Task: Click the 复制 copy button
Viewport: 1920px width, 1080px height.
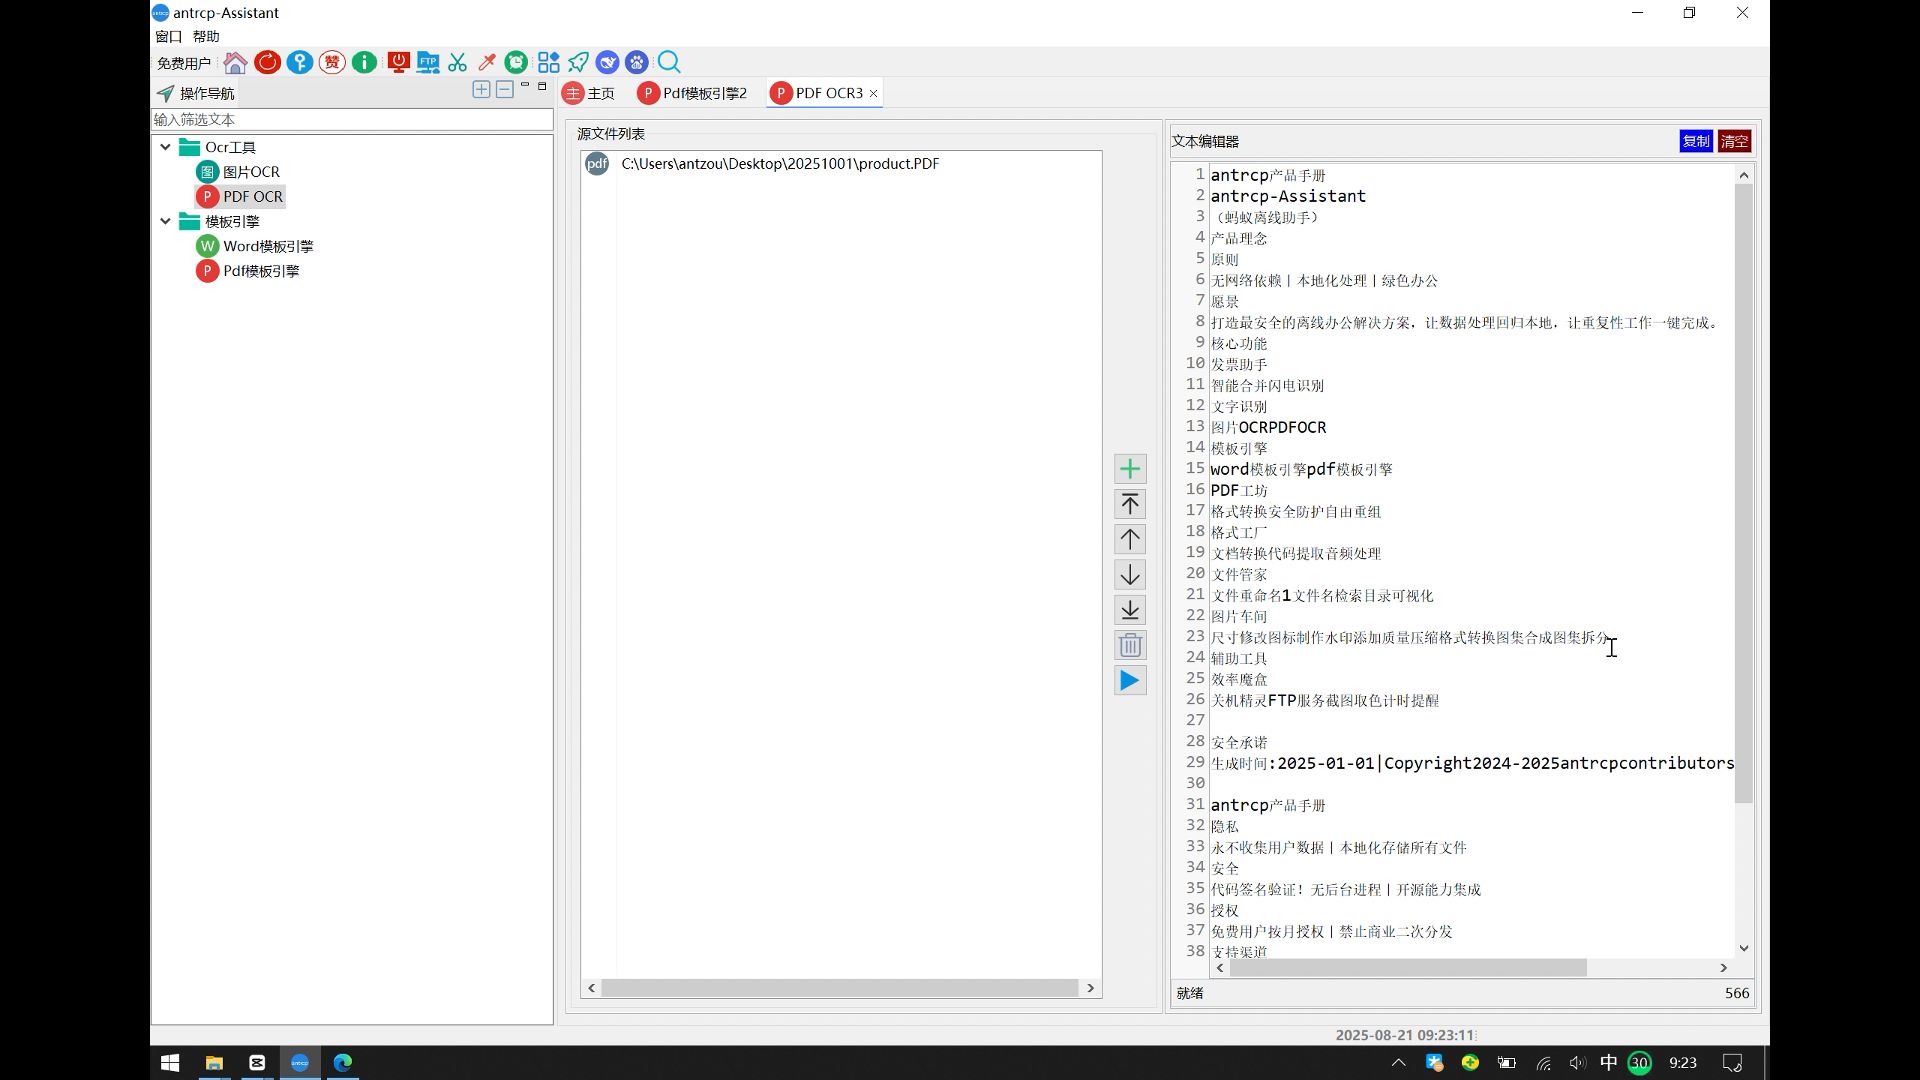Action: pos(1696,141)
